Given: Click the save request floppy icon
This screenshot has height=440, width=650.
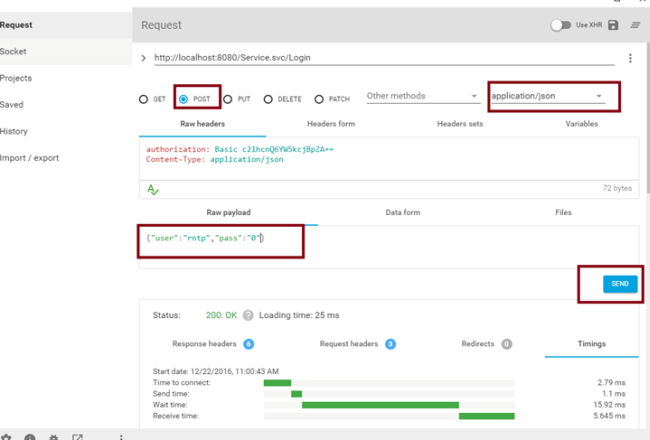Looking at the screenshot, I should (x=612, y=25).
